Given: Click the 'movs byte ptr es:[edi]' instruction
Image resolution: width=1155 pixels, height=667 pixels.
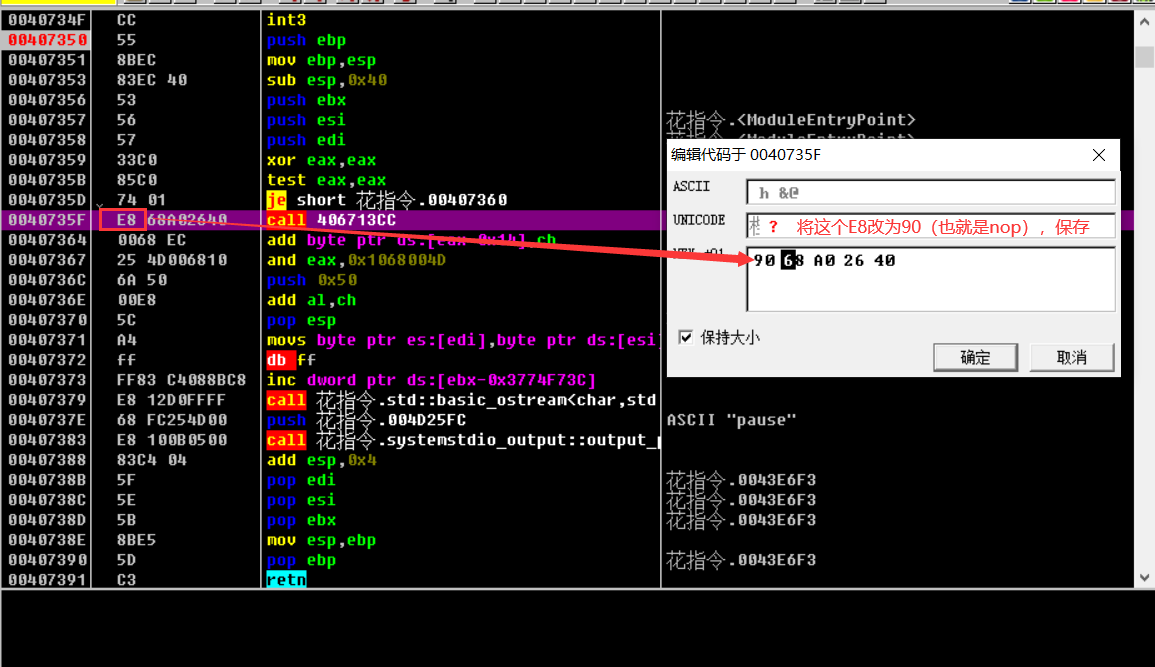Looking at the screenshot, I should tap(461, 339).
